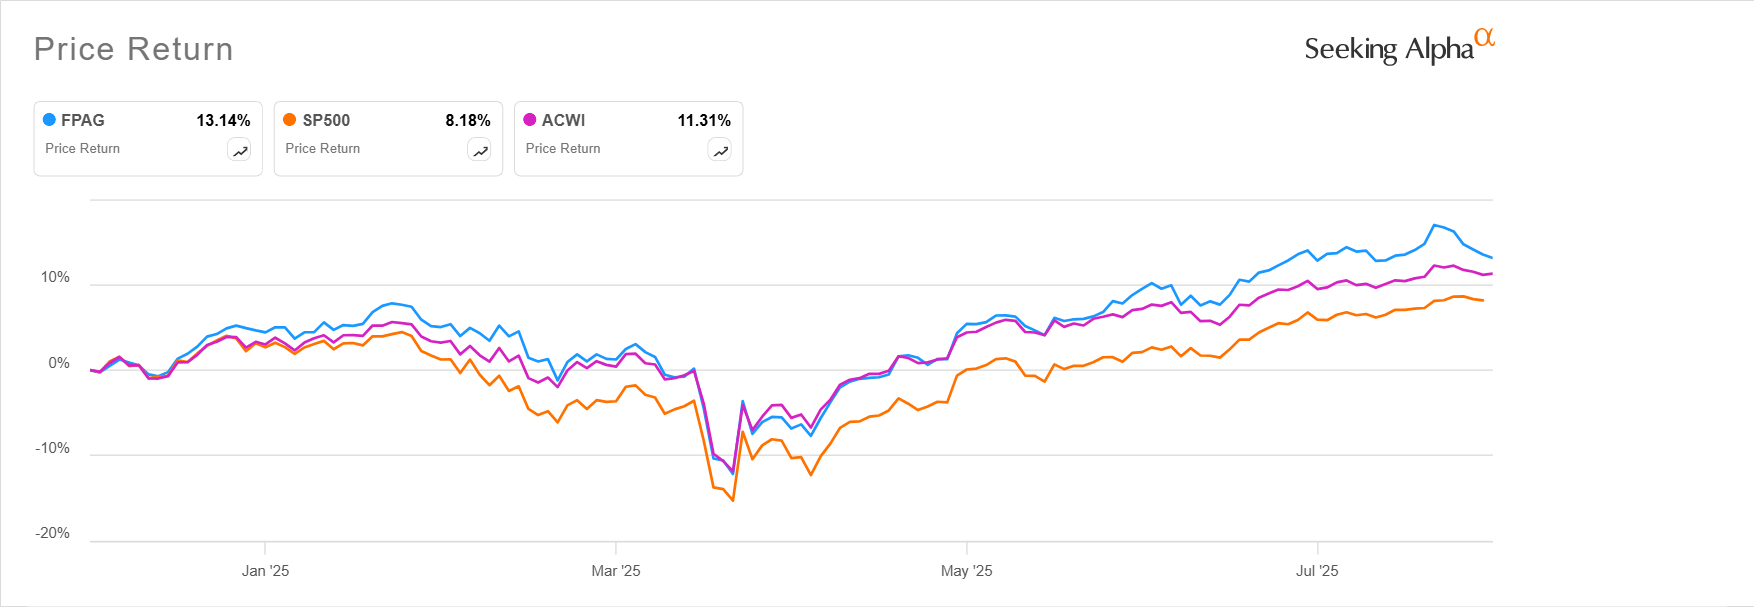Click the 8.18% SP500 return value
This screenshot has width=1754, height=607.
(x=467, y=120)
